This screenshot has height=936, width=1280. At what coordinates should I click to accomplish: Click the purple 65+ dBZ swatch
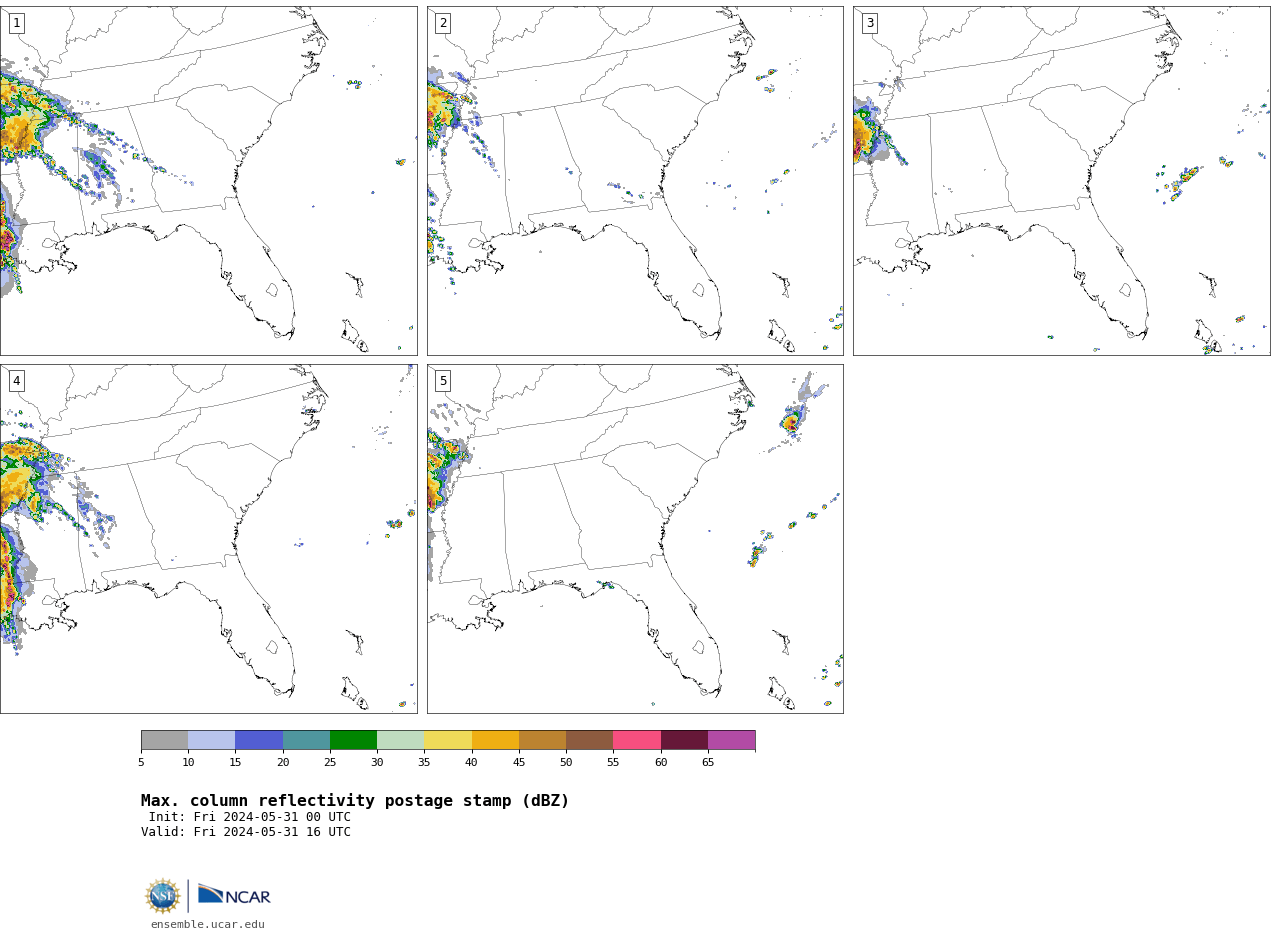(x=731, y=740)
